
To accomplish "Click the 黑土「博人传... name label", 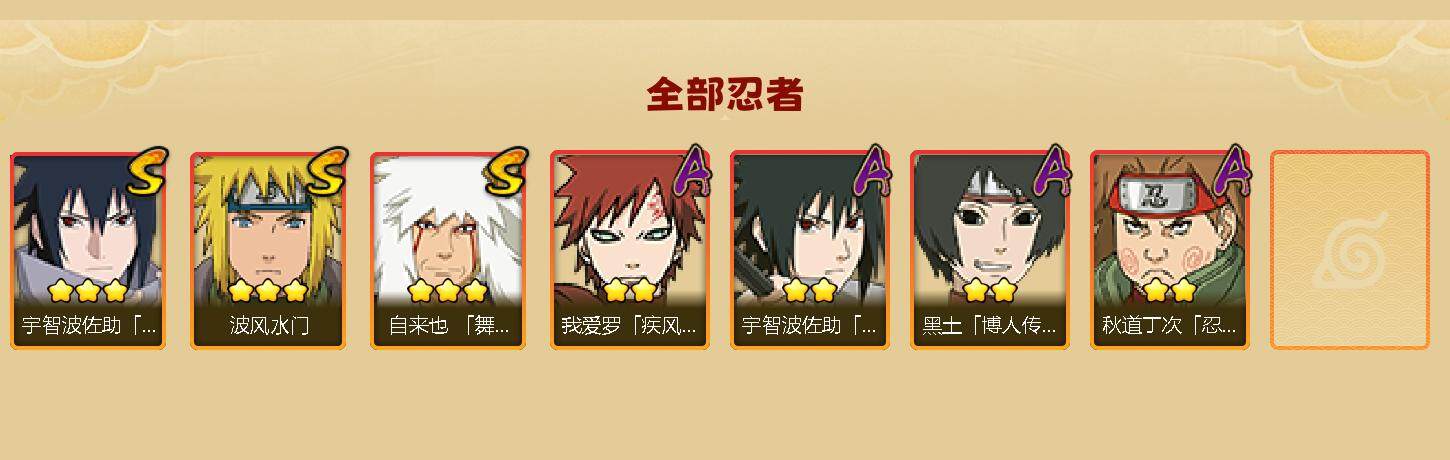I will 988,326.
